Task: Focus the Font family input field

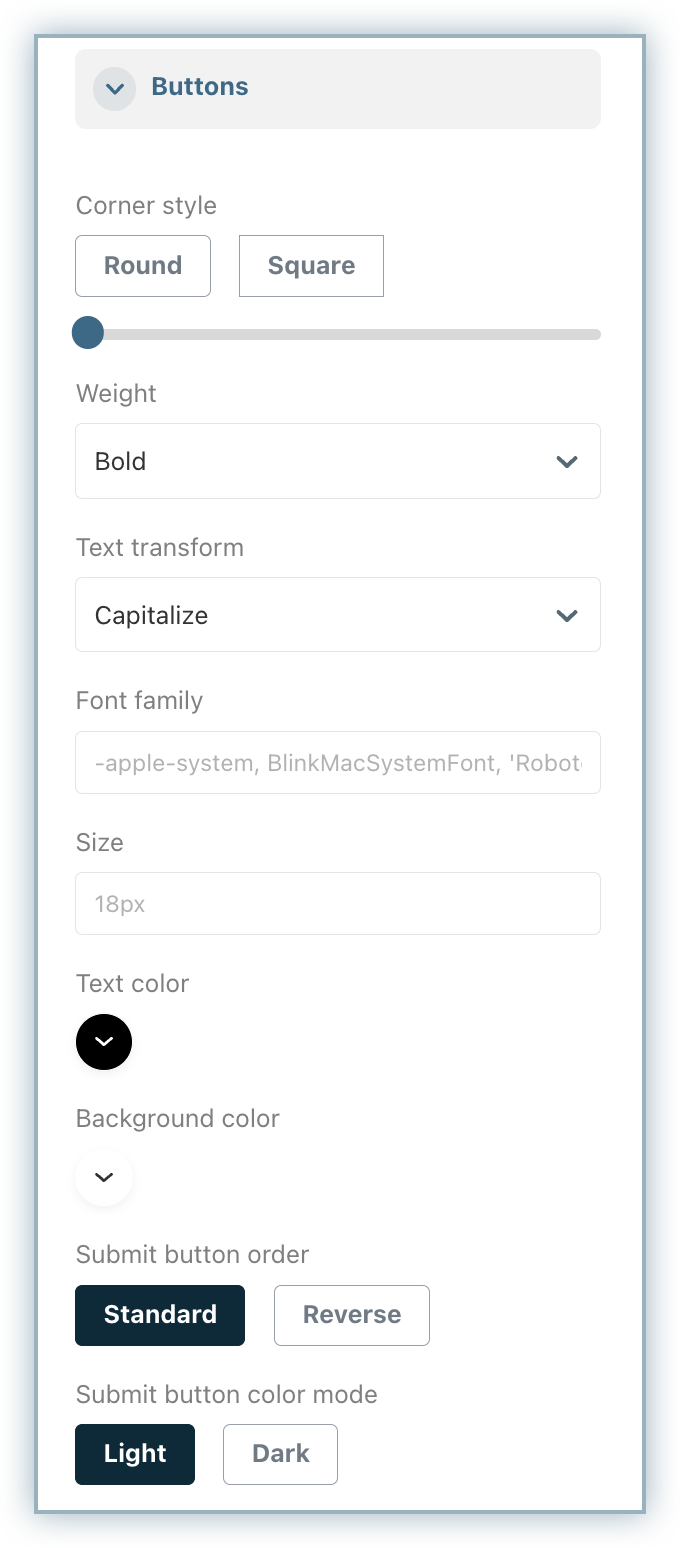Action: tap(338, 763)
